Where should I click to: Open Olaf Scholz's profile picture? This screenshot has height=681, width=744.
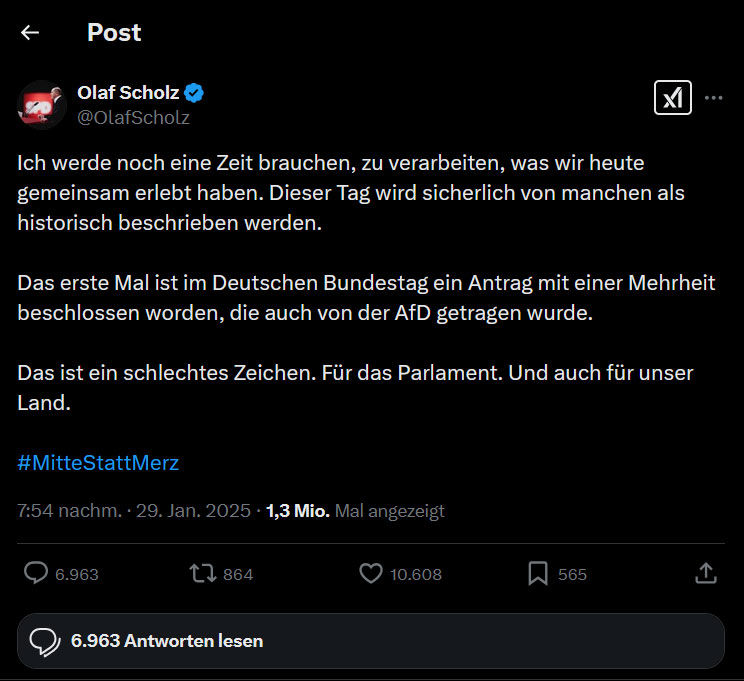(41, 104)
